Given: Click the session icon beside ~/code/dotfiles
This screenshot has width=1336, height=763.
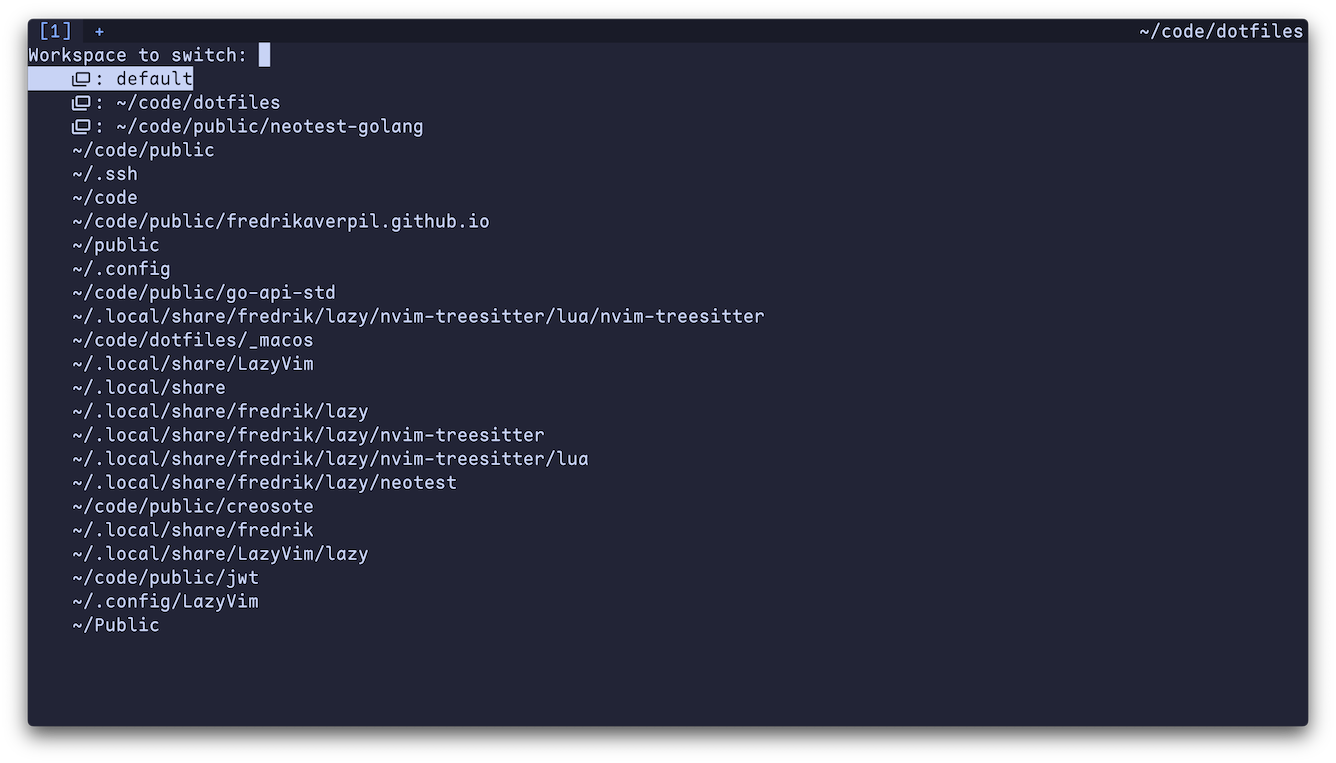Looking at the screenshot, I should tap(80, 102).
